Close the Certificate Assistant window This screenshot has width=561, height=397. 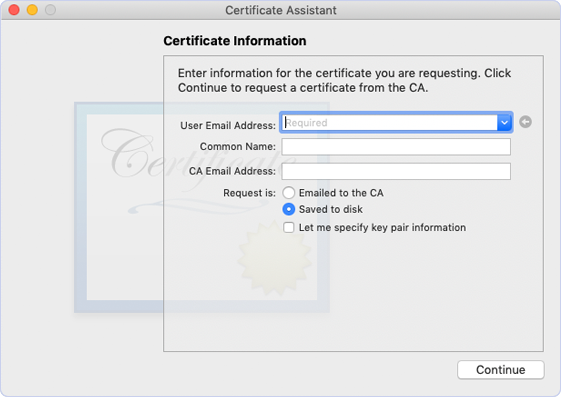(x=14, y=10)
